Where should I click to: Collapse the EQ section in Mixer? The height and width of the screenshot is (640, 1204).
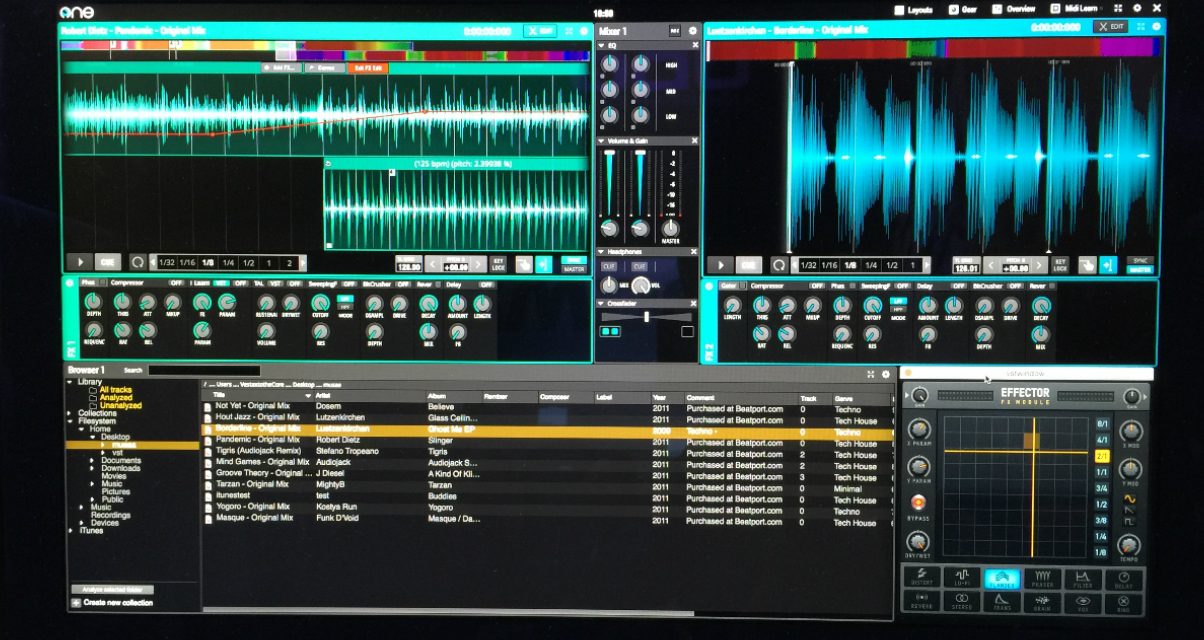[x=603, y=47]
